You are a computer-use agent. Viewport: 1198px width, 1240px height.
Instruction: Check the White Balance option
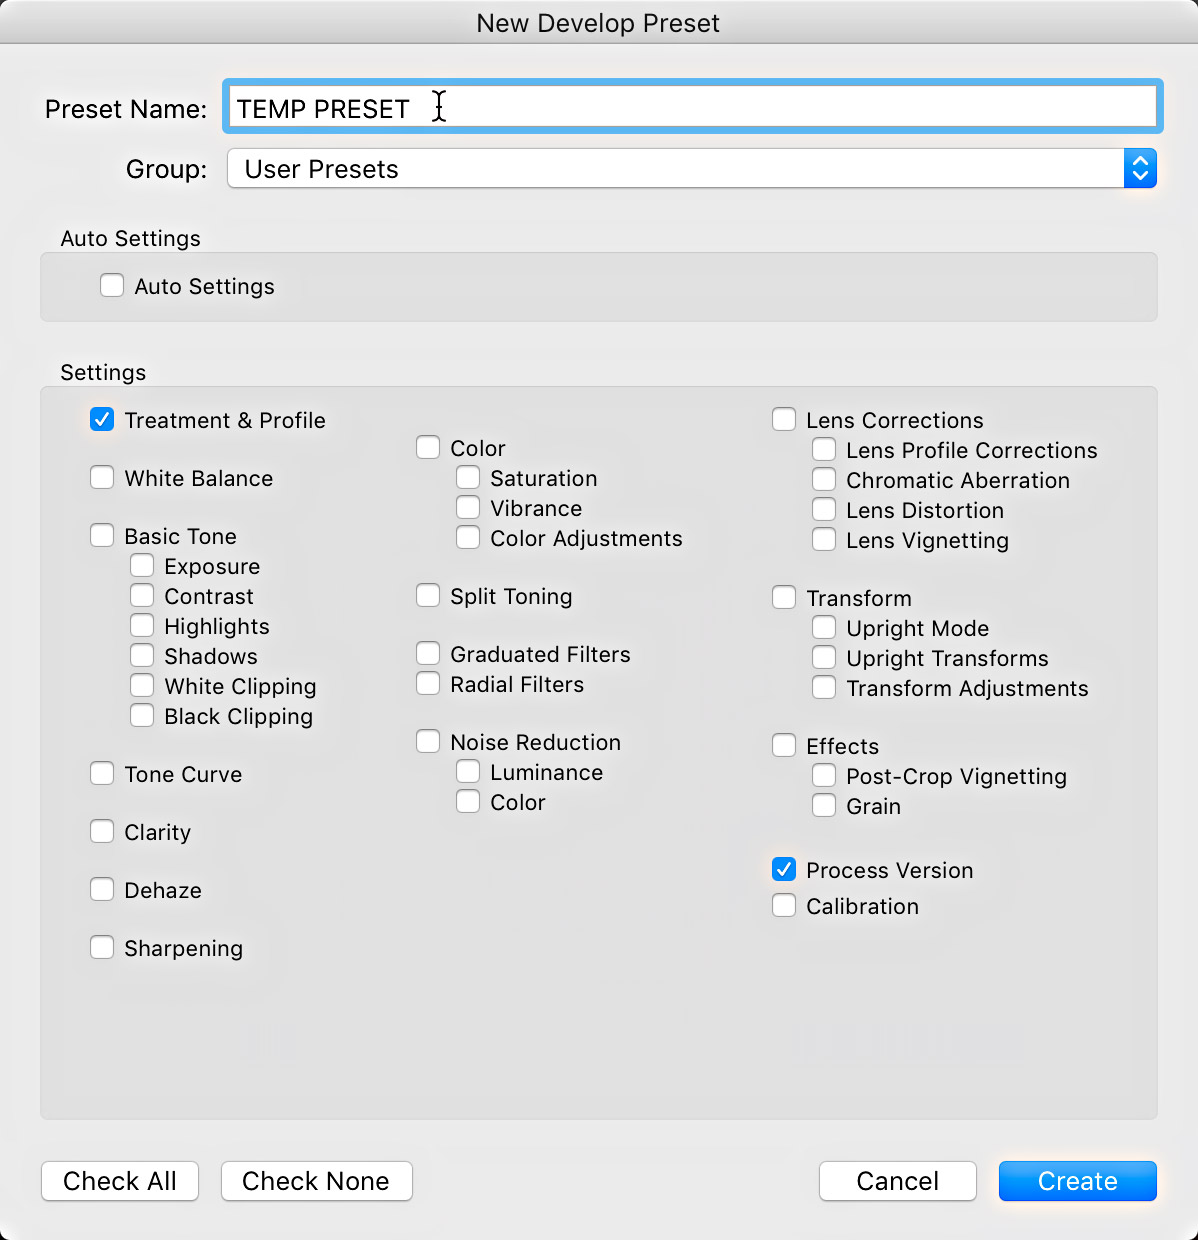coord(102,477)
